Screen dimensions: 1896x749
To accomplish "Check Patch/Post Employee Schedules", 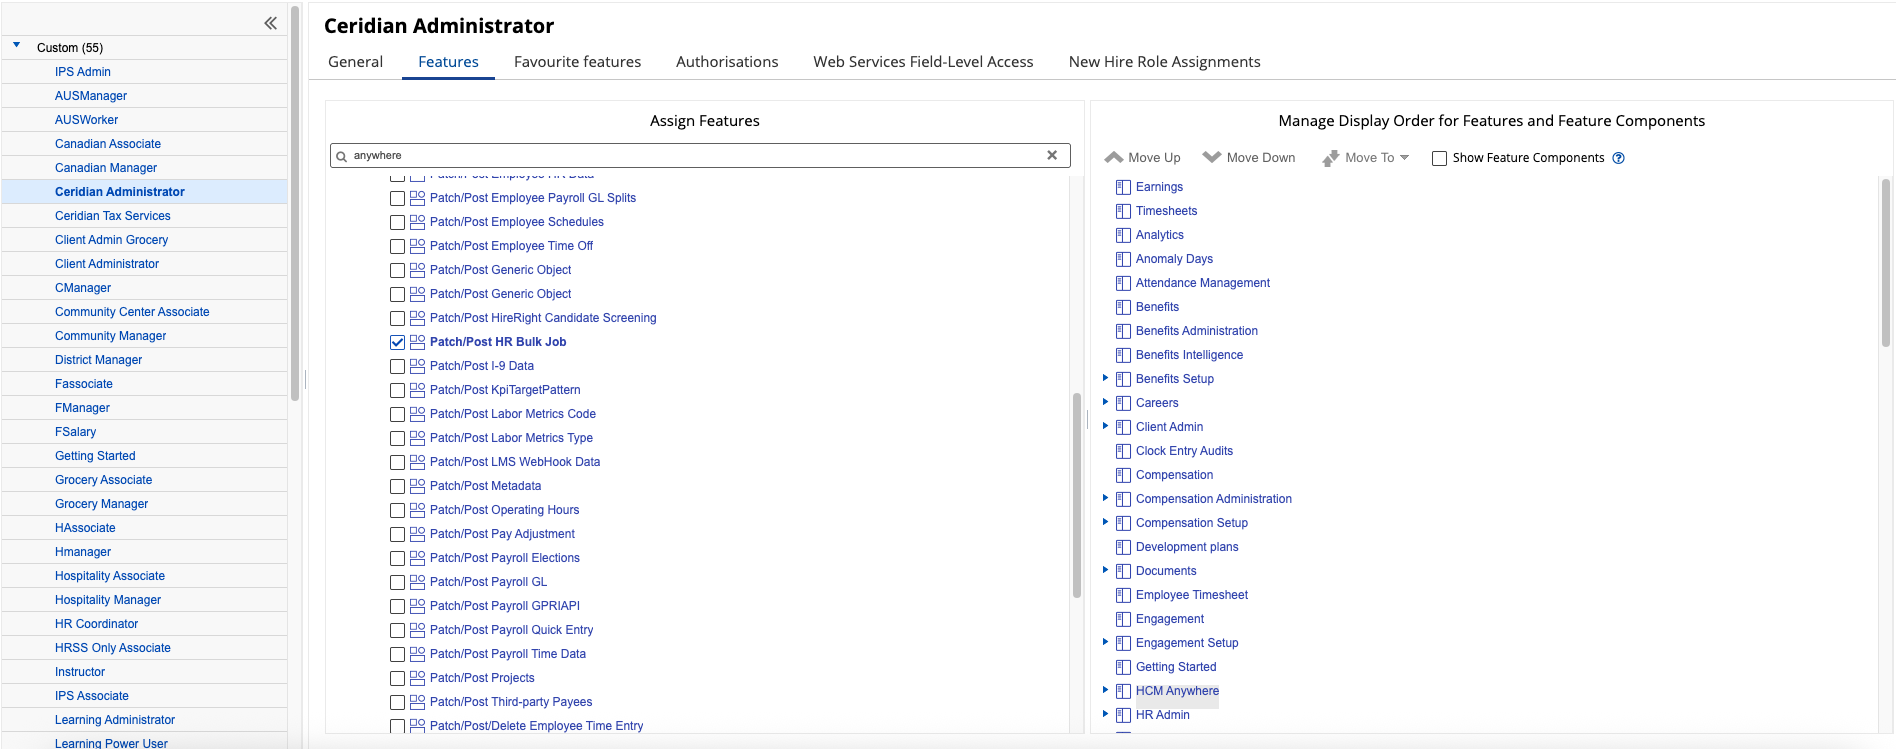I will point(397,222).
